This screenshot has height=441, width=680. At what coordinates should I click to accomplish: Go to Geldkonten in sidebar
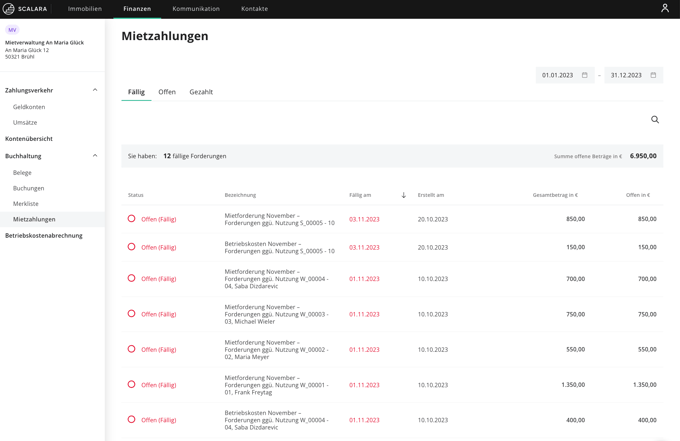(29, 107)
